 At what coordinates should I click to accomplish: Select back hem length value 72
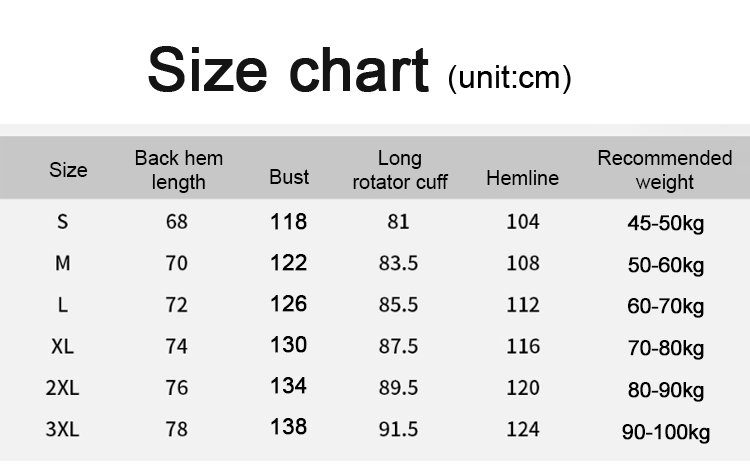coord(177,305)
